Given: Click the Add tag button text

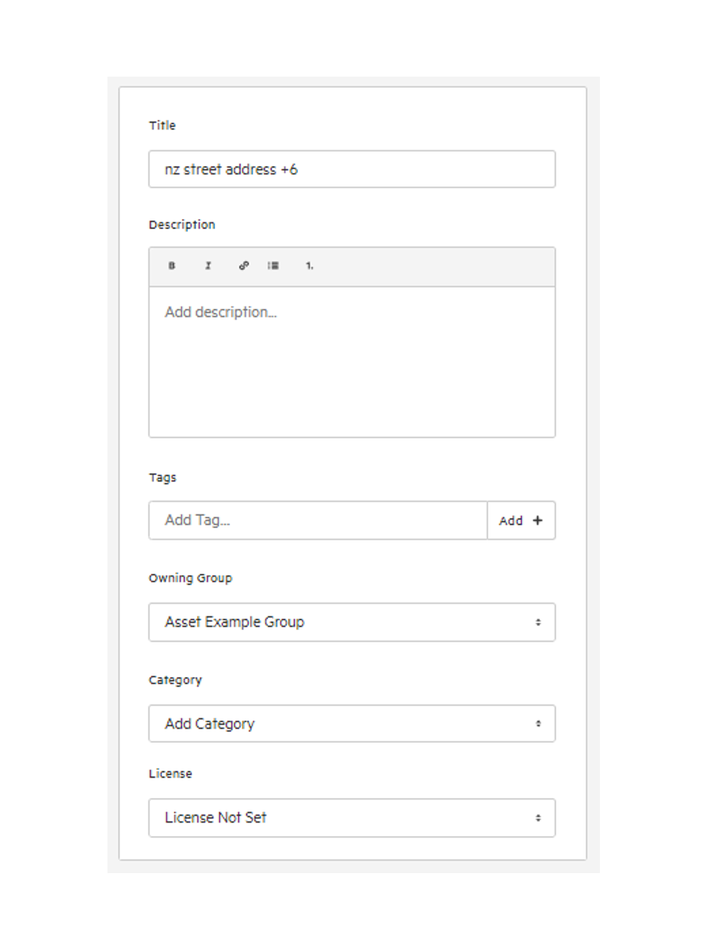Looking at the screenshot, I should point(511,520).
